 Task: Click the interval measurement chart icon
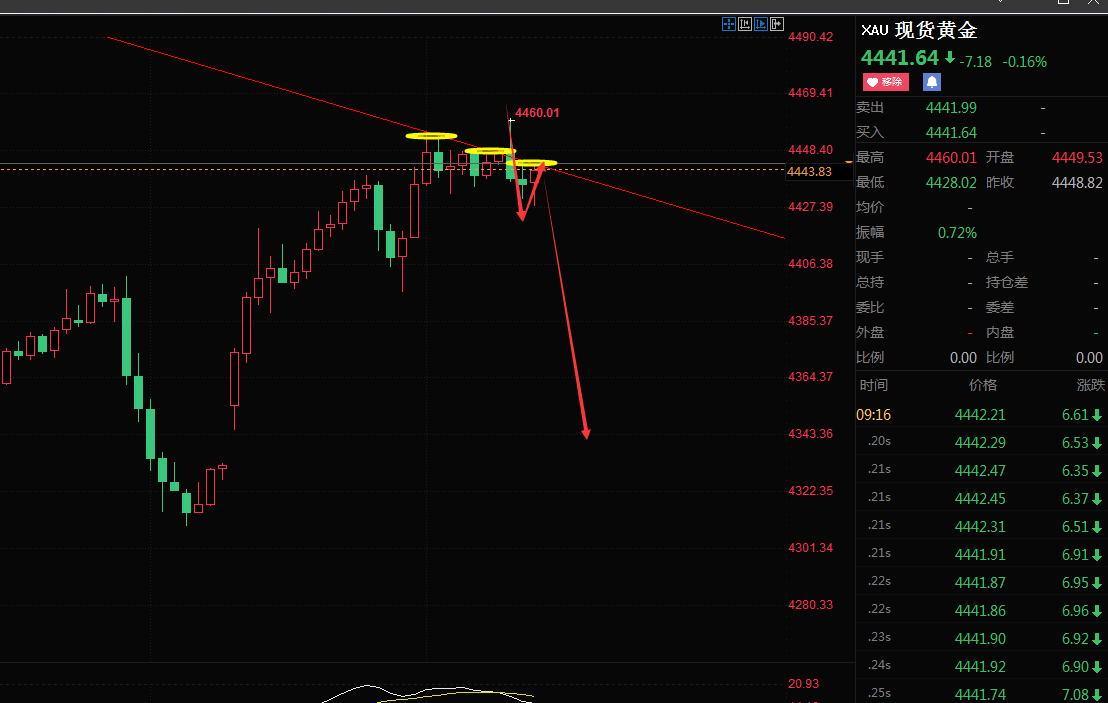click(745, 24)
